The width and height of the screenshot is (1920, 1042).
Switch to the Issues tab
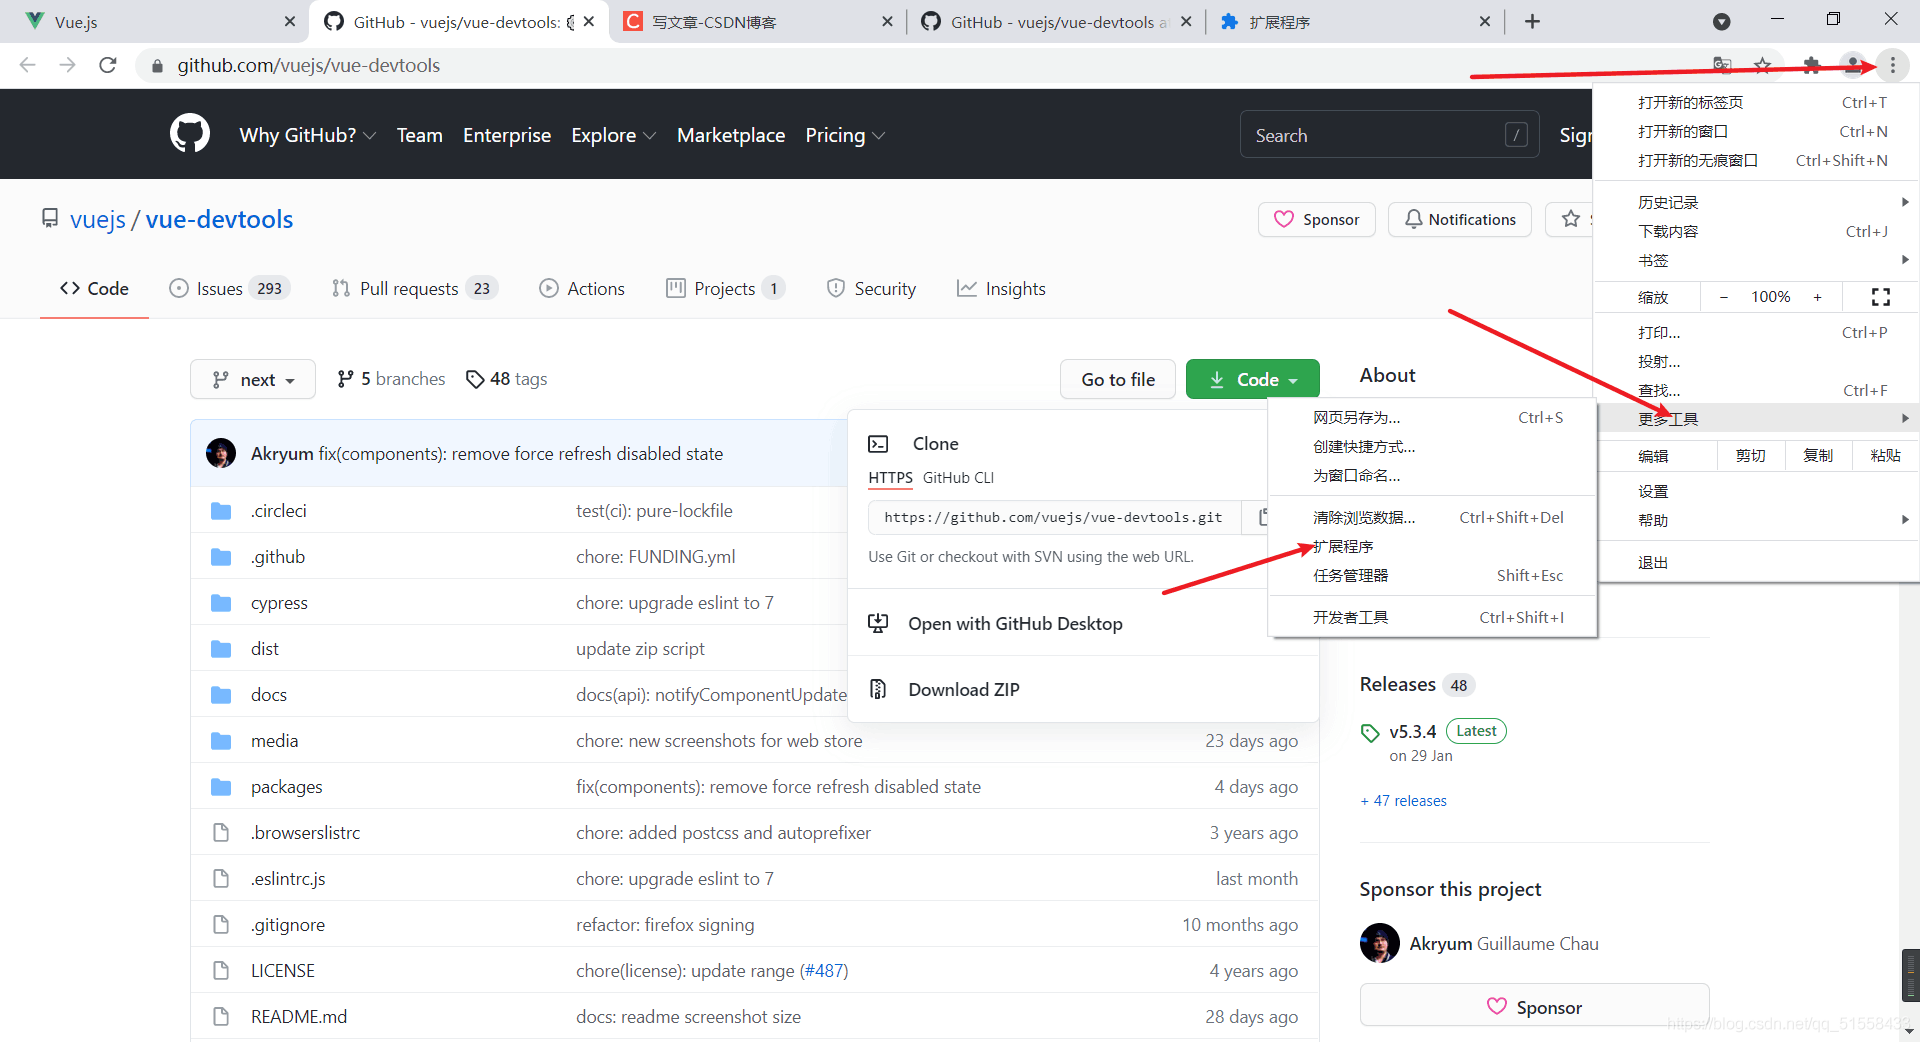point(229,289)
